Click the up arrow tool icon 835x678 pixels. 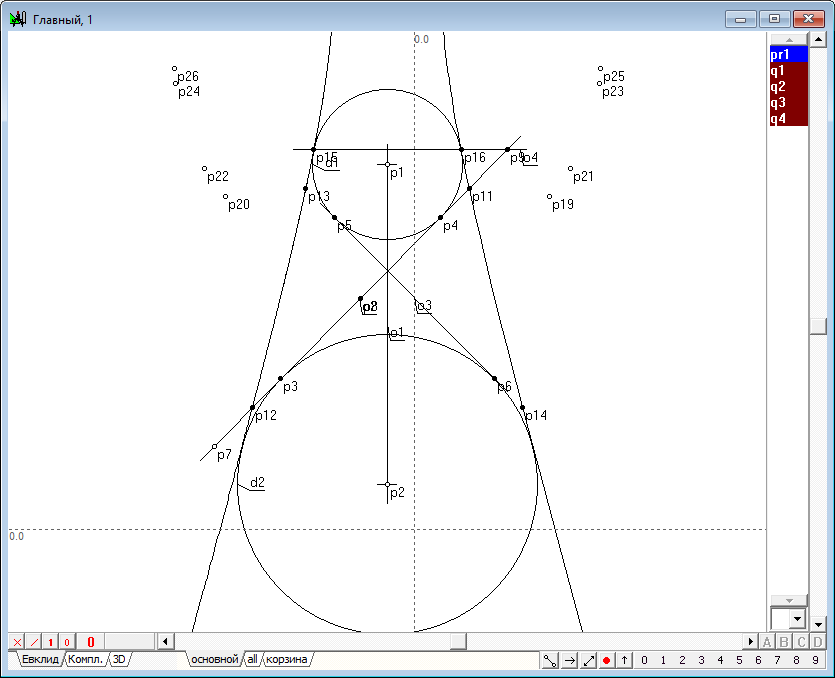pyautogui.click(x=624, y=660)
